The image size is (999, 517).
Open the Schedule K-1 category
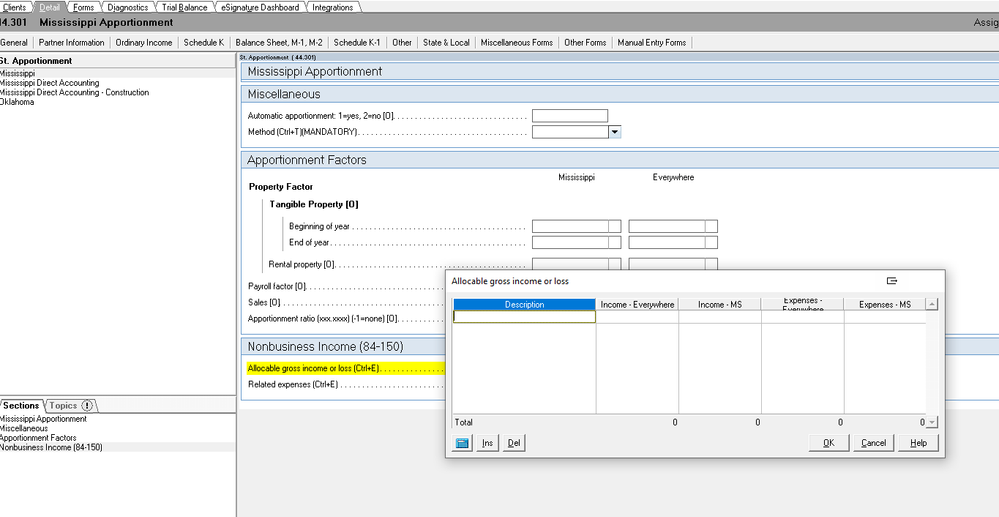(x=357, y=43)
